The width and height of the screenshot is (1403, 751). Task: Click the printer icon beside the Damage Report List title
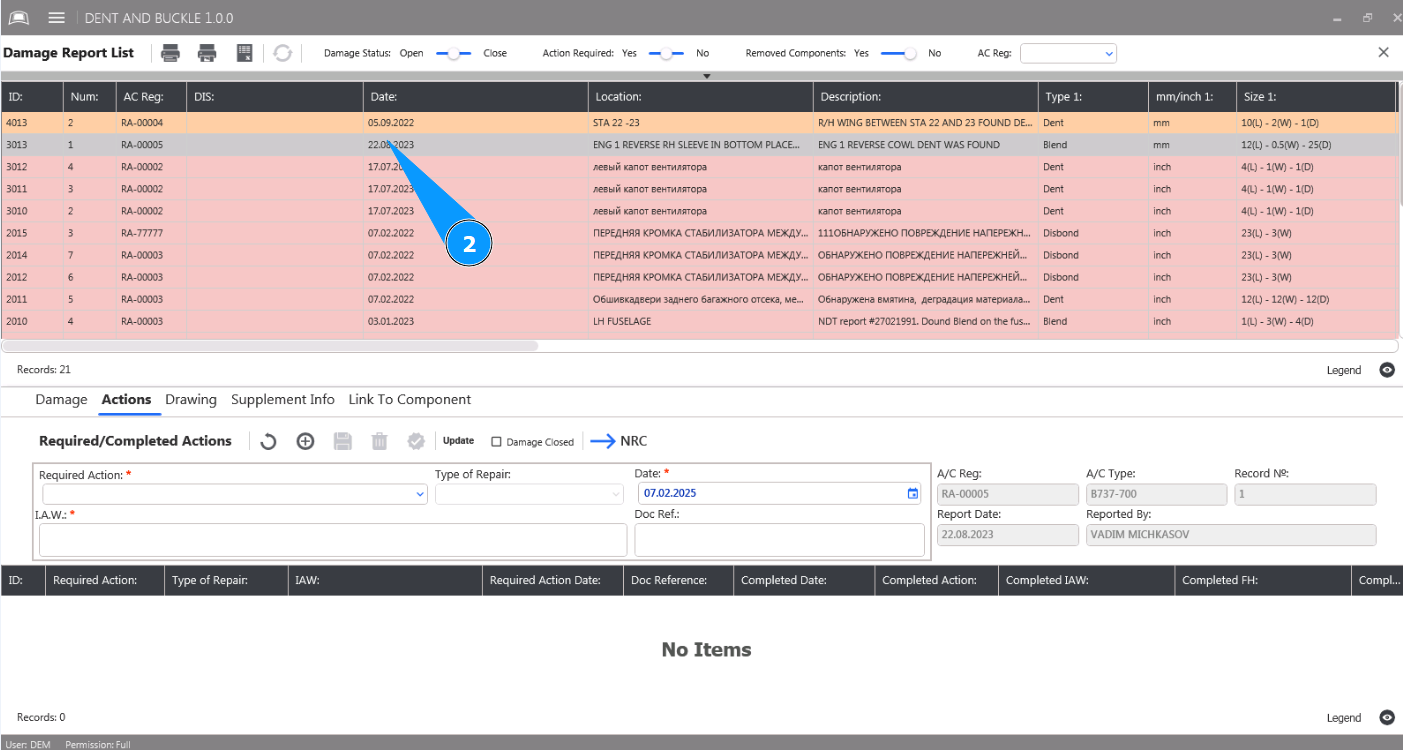click(171, 53)
